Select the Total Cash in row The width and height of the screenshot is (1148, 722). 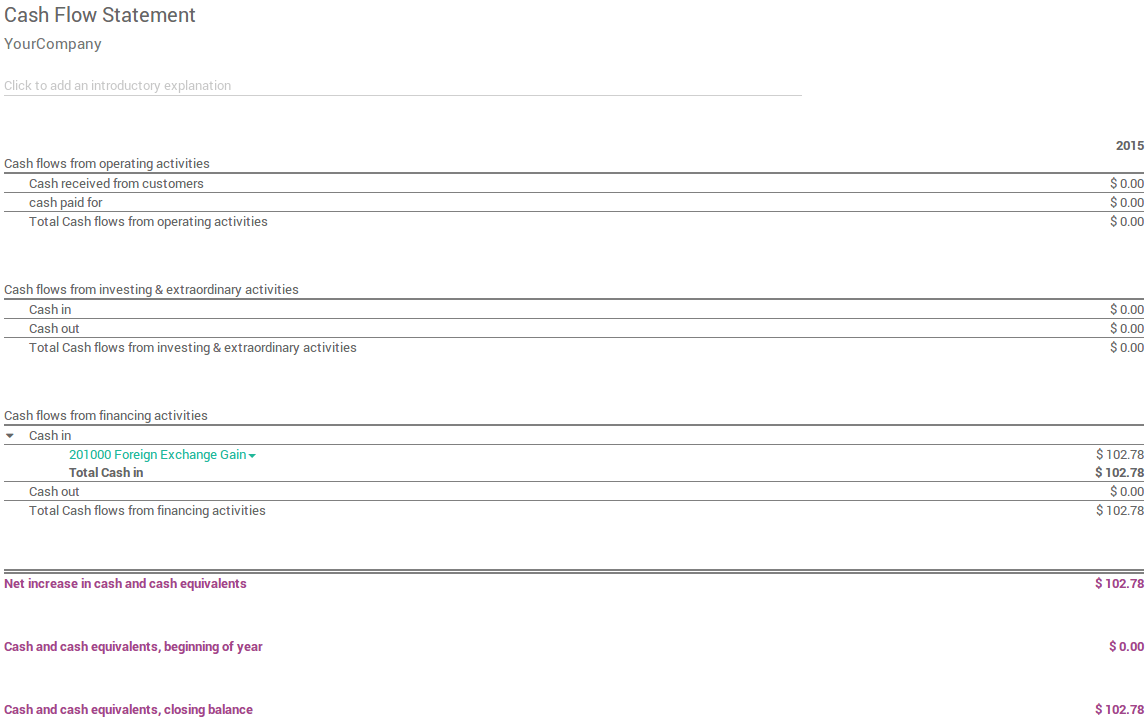coord(105,472)
